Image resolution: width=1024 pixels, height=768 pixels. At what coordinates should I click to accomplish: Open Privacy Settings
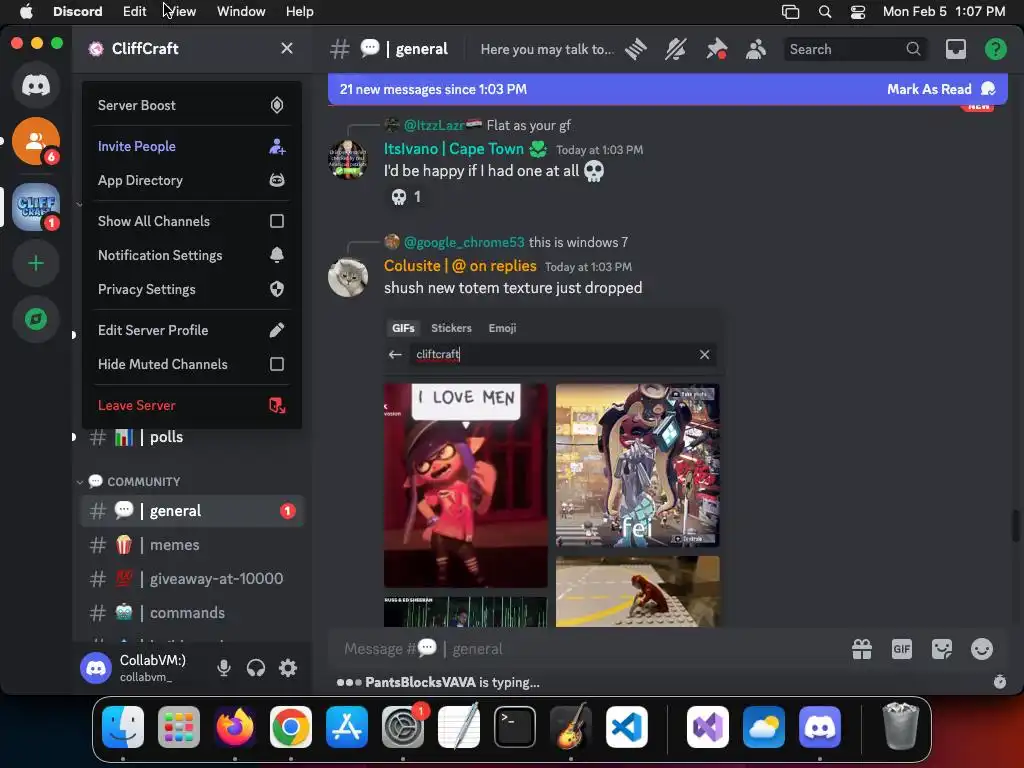pos(191,289)
